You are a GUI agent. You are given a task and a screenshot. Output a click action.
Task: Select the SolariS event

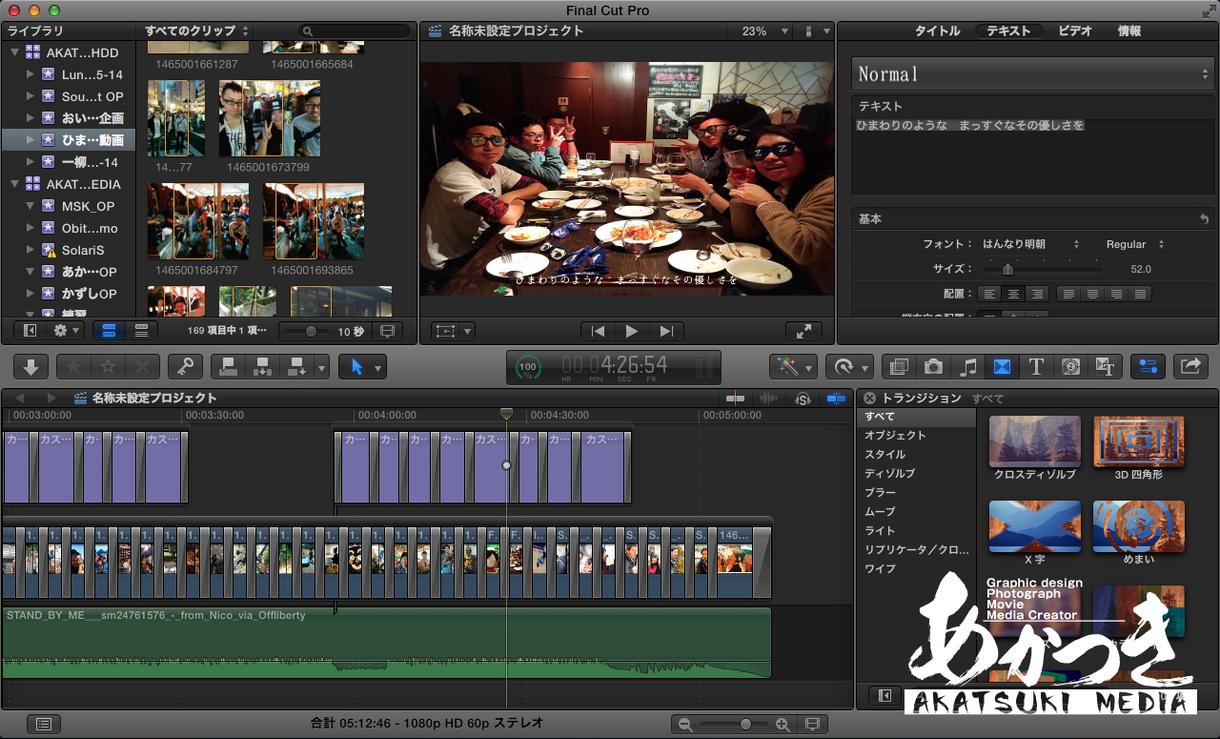click(69, 250)
